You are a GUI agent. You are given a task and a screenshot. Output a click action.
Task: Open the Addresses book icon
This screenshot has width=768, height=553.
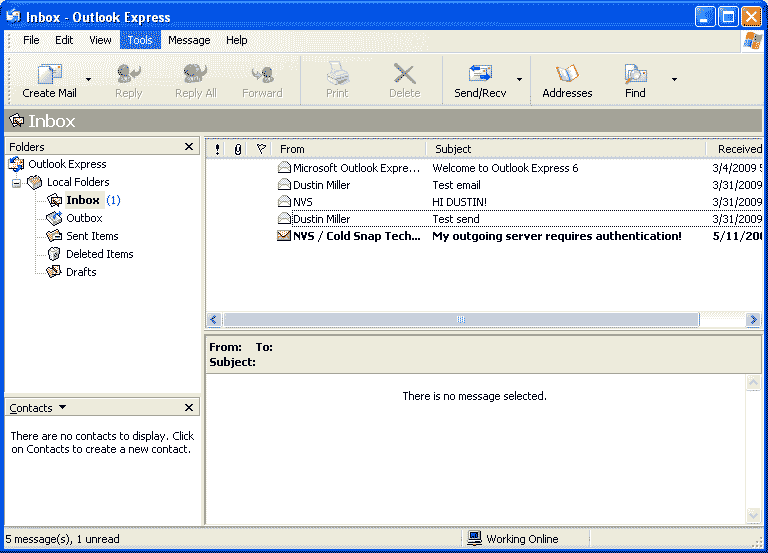pyautogui.click(x=567, y=74)
